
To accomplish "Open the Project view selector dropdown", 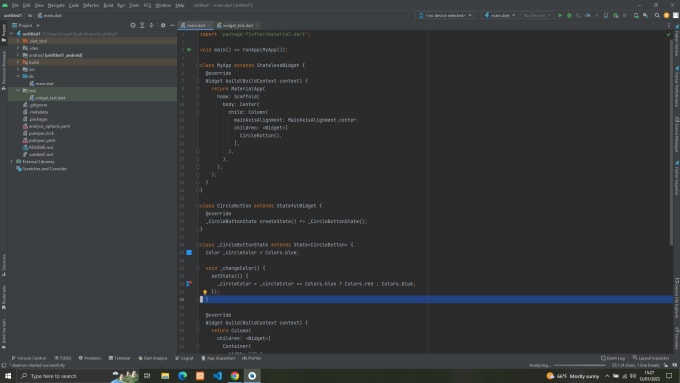I will tap(26, 25).
